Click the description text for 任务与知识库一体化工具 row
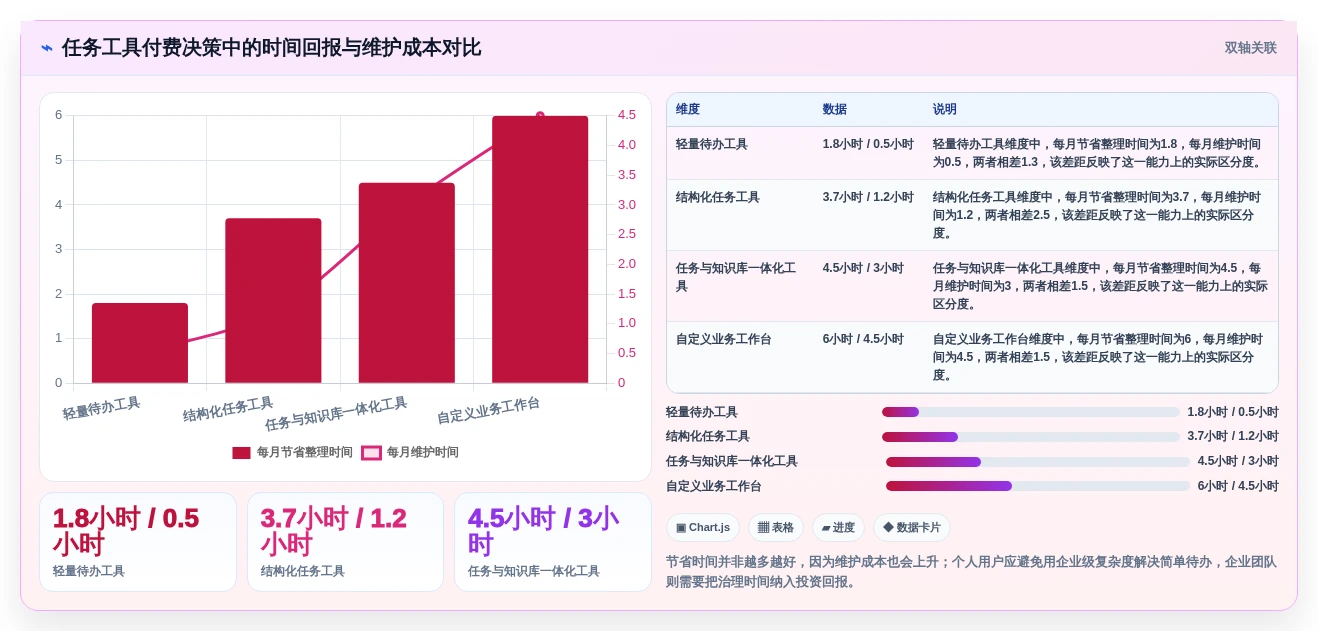Image resolution: width=1318 pixels, height=631 pixels. 1100,286
